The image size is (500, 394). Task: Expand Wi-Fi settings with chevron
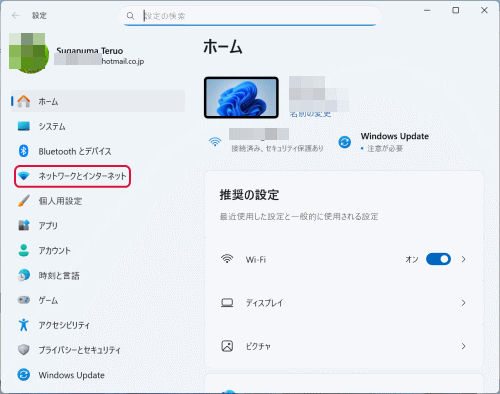click(x=463, y=259)
